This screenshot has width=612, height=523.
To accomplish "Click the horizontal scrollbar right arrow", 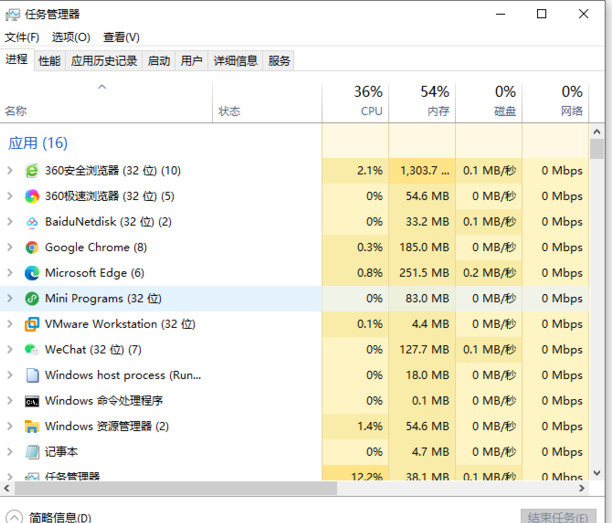I will tap(582, 488).
